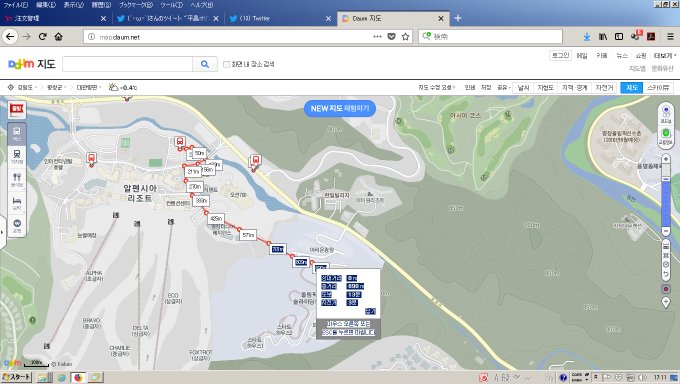The width and height of the screenshot is (680, 384).
Task: Open the 공유 share dropdown
Action: point(503,88)
